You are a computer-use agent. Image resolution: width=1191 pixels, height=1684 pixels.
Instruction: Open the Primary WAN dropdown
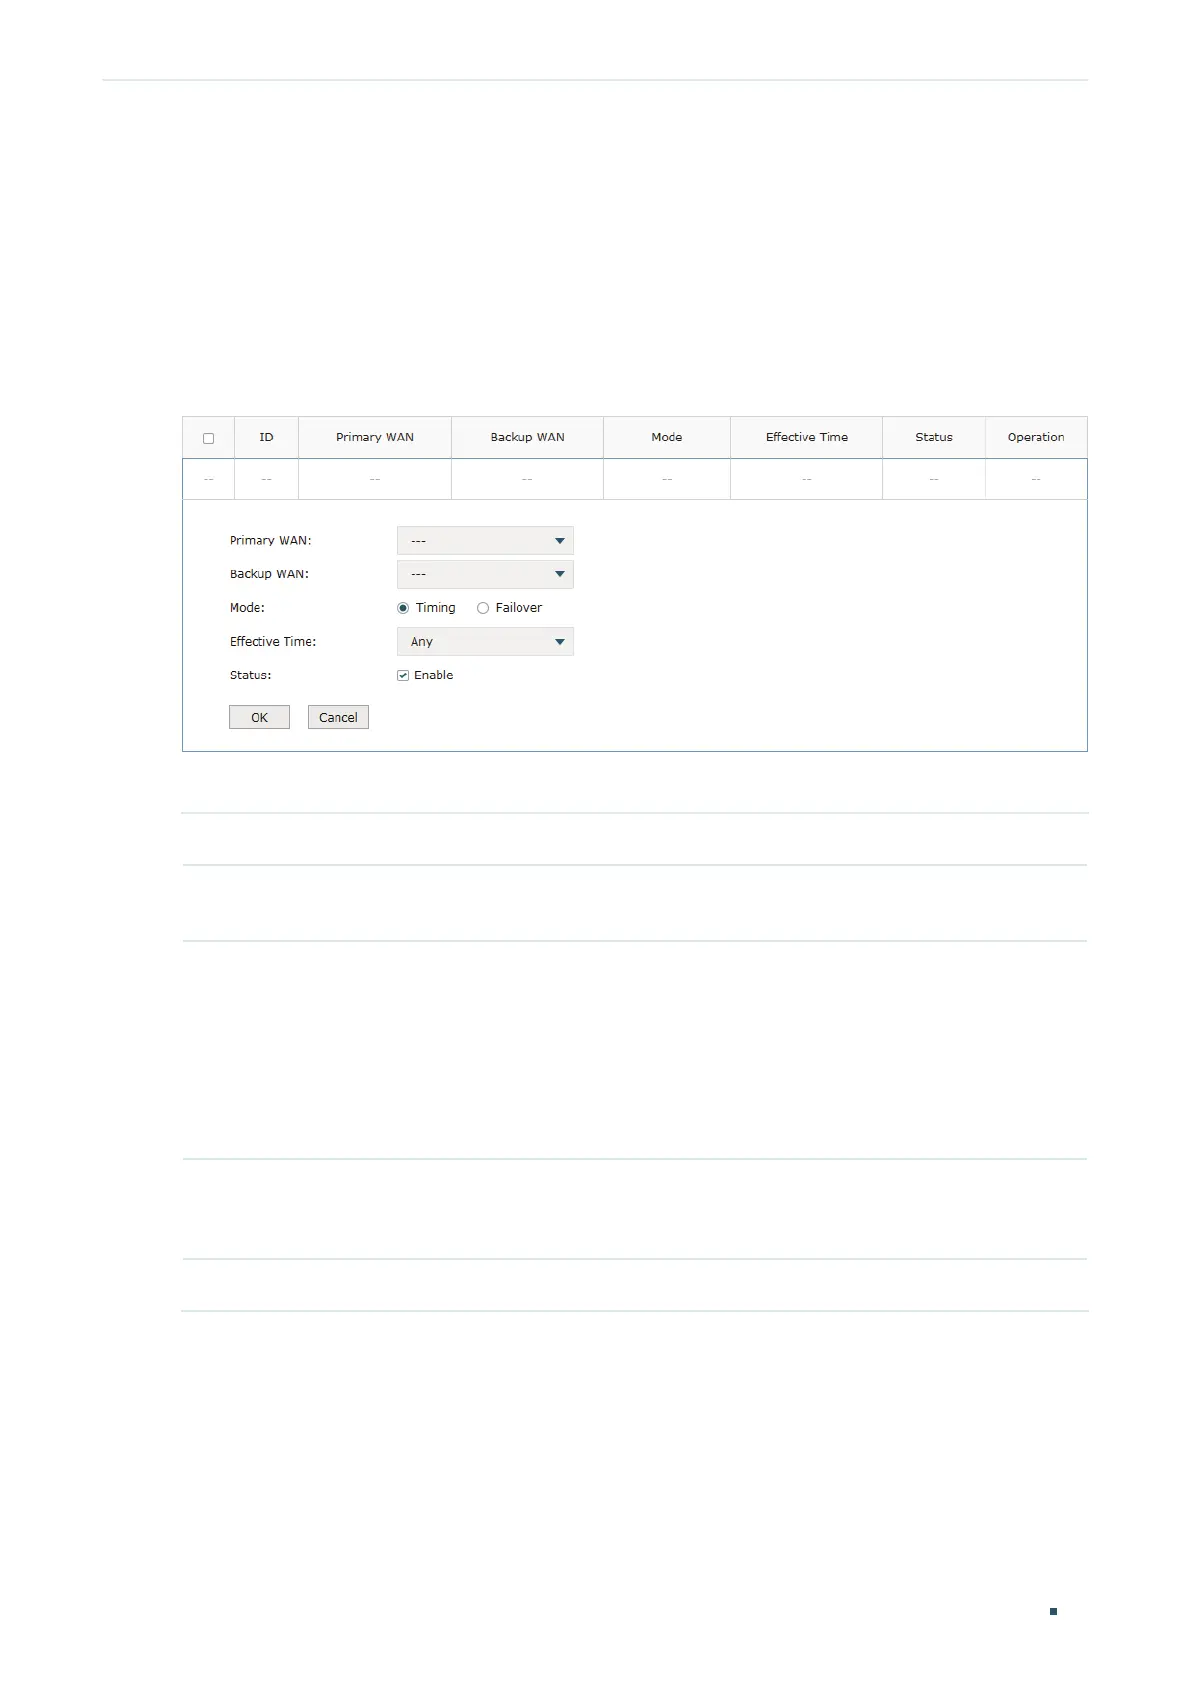tap(485, 541)
